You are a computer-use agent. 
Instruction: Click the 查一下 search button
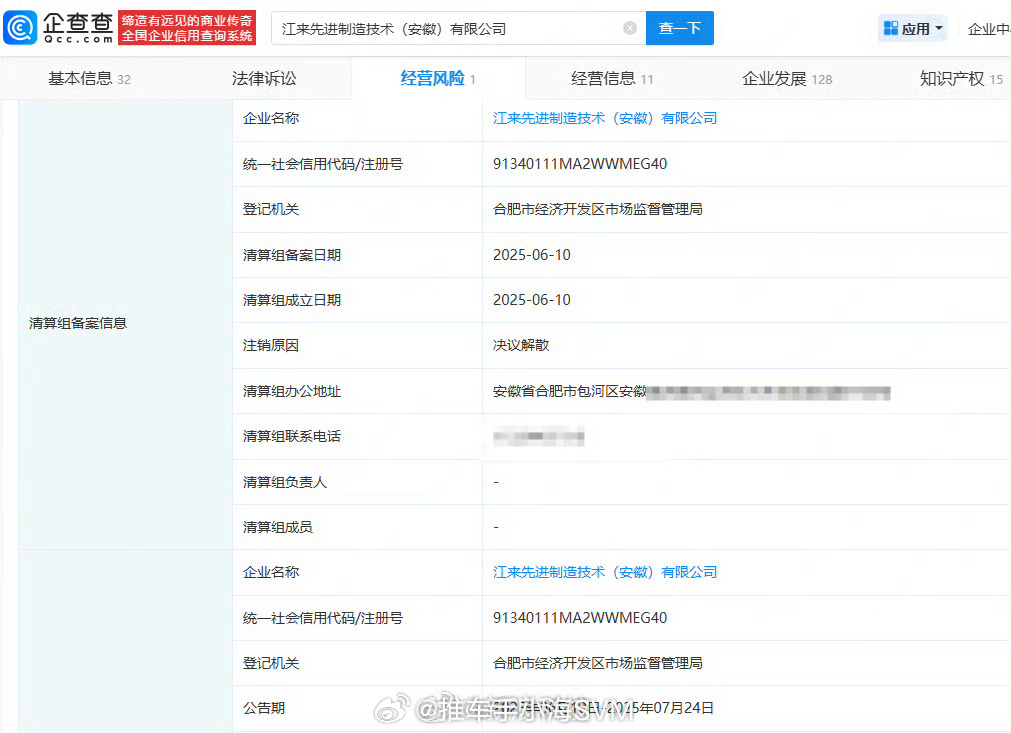pyautogui.click(x=680, y=28)
